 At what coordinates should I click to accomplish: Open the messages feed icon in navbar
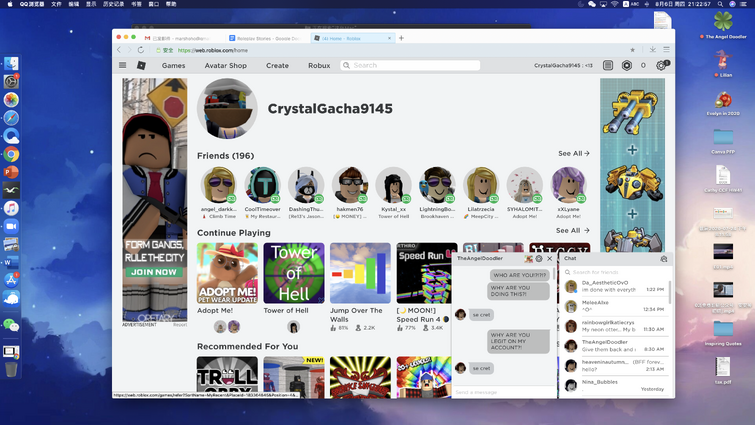608,65
